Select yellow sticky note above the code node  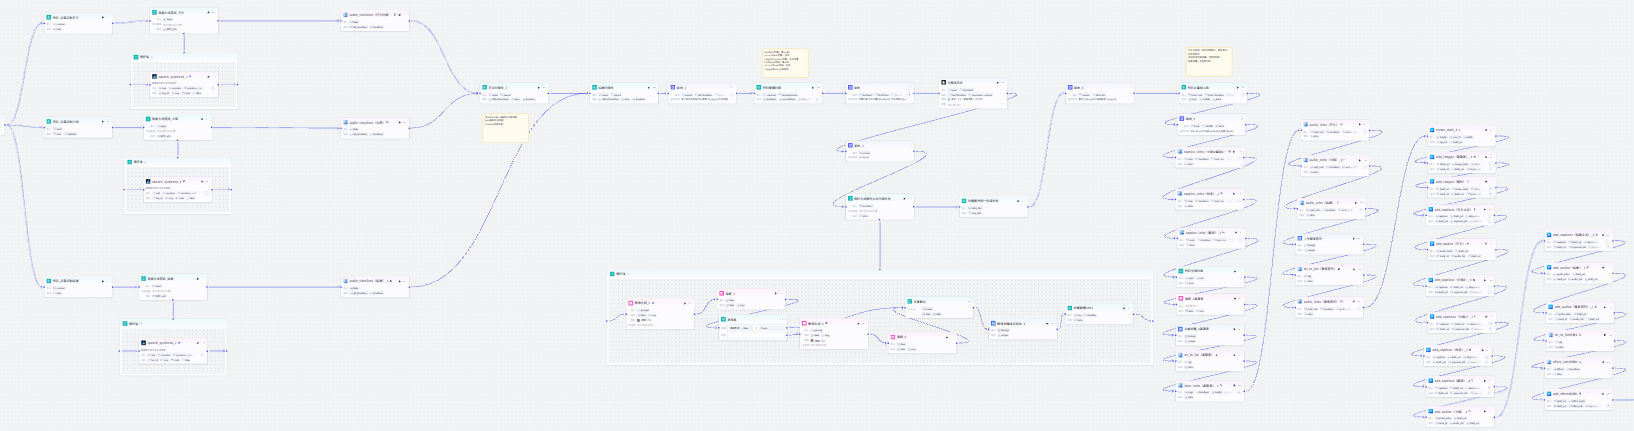point(785,62)
